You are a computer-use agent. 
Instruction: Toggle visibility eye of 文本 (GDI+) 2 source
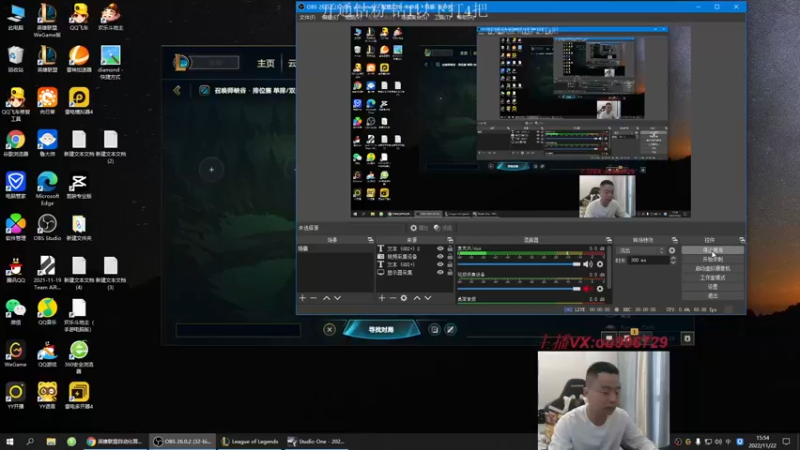point(440,248)
